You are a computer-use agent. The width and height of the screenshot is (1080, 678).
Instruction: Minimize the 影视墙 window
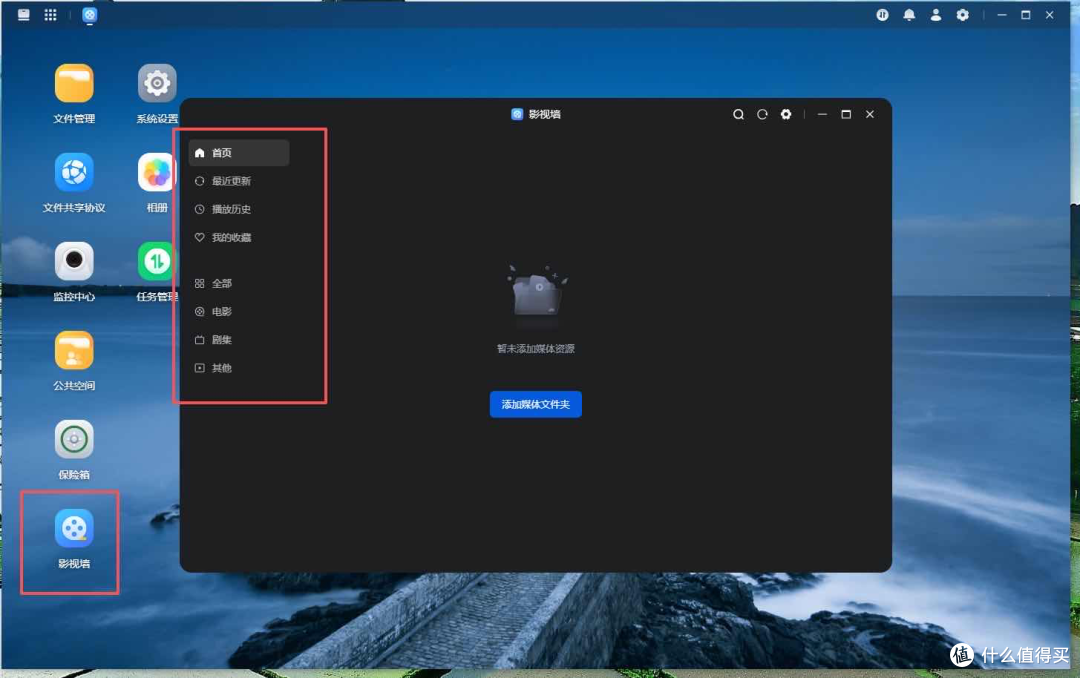822,114
